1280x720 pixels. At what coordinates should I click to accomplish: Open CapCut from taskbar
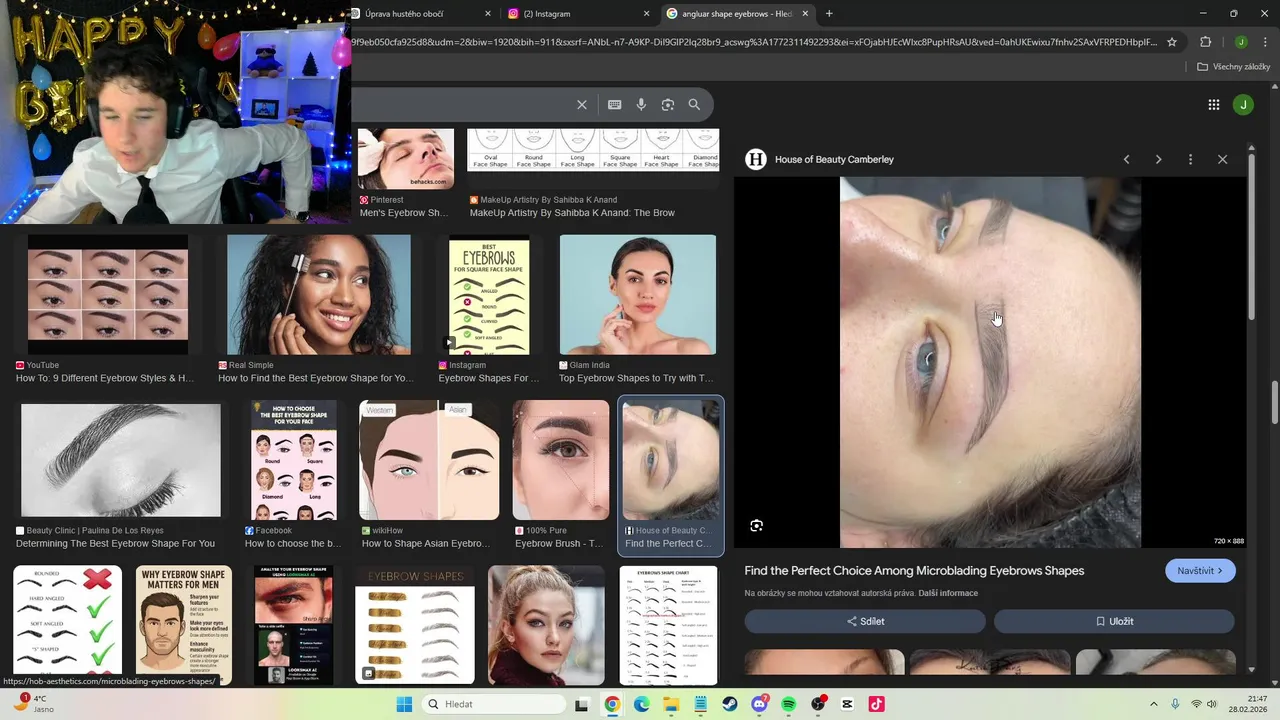point(847,704)
